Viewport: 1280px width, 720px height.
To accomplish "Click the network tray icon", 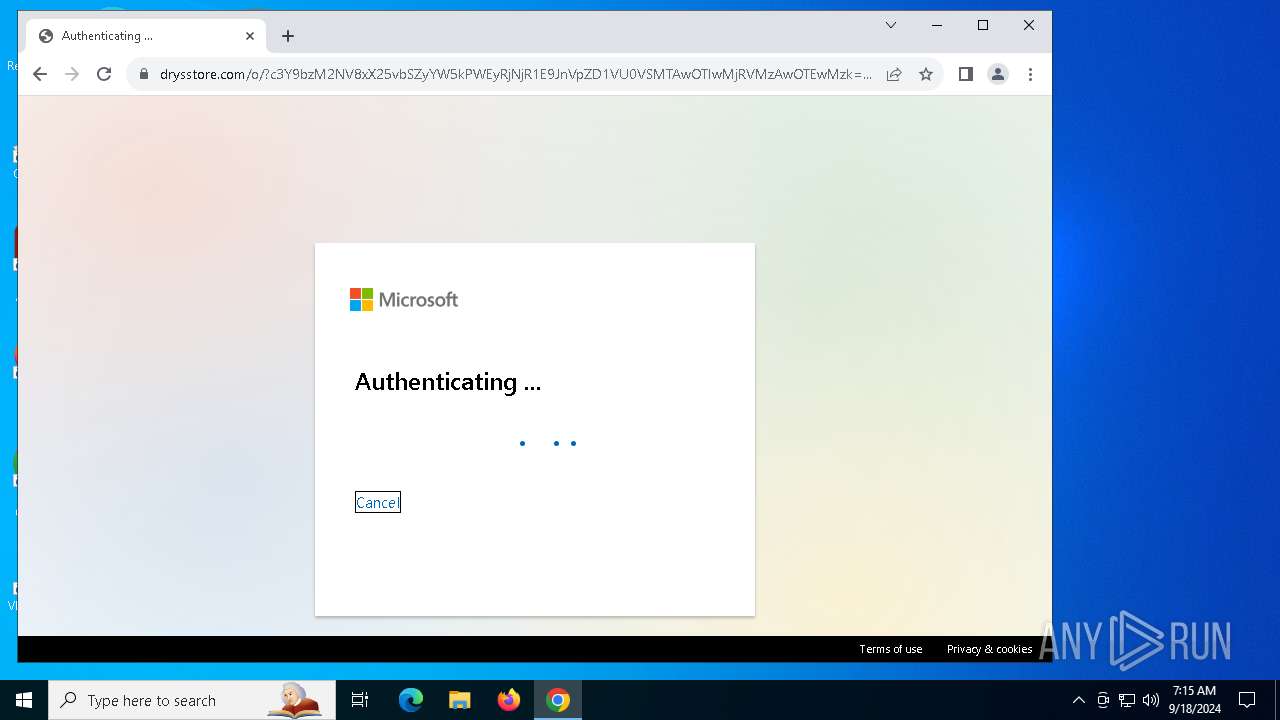I will click(x=1127, y=700).
